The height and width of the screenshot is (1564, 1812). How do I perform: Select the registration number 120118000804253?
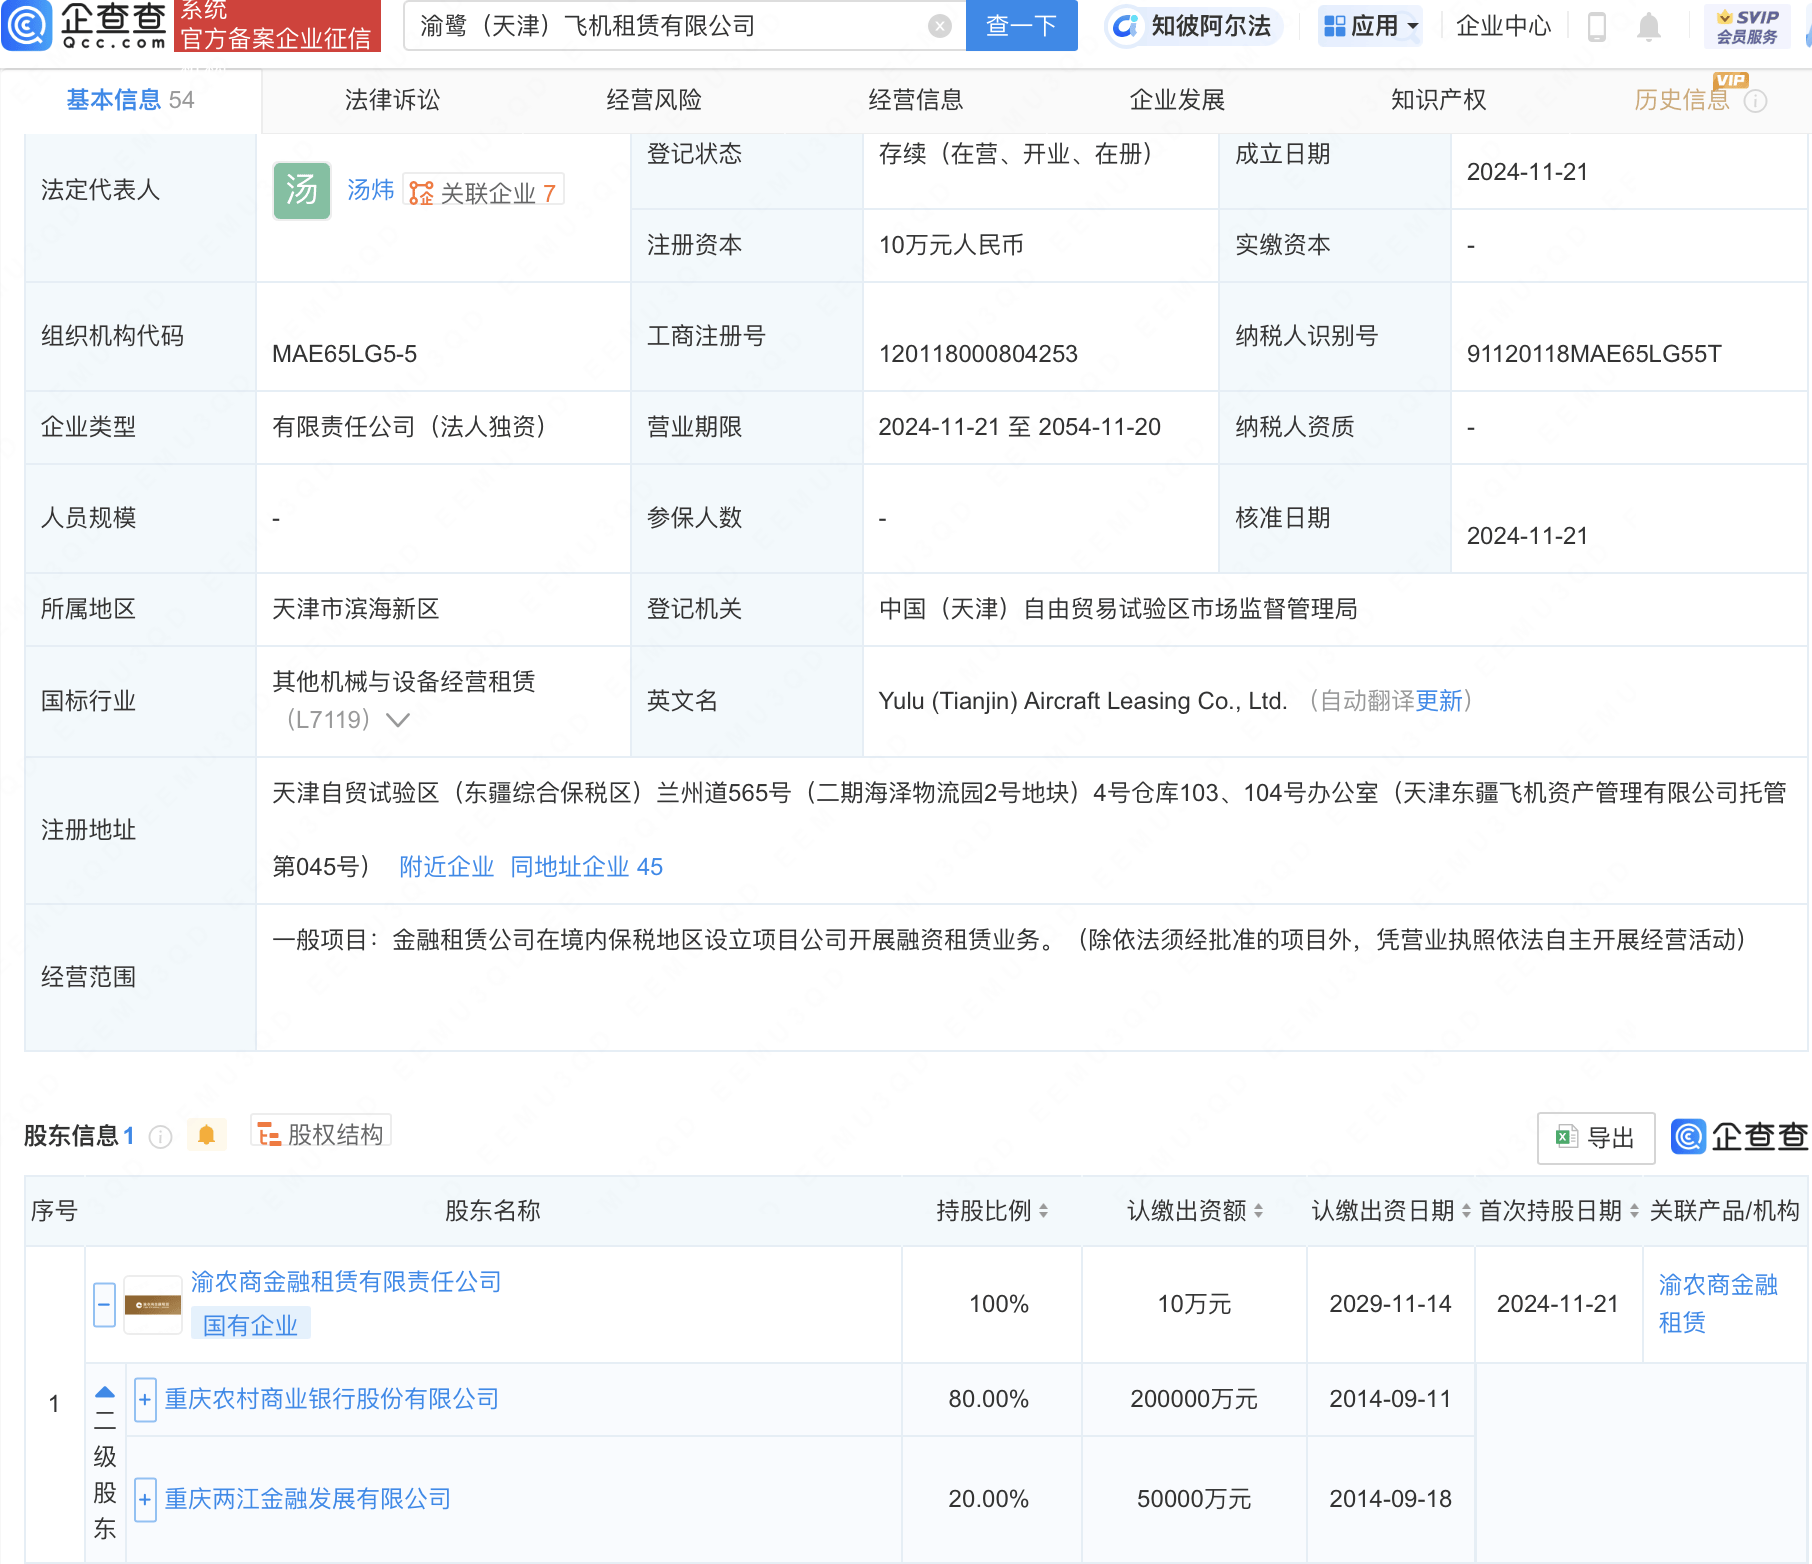tap(978, 354)
